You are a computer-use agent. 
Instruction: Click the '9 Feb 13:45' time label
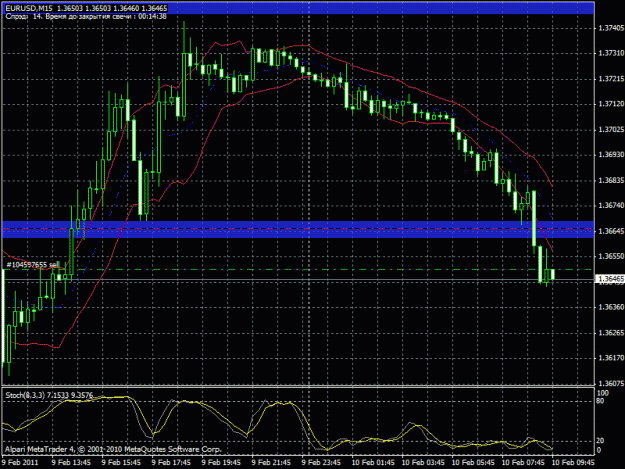click(71, 462)
